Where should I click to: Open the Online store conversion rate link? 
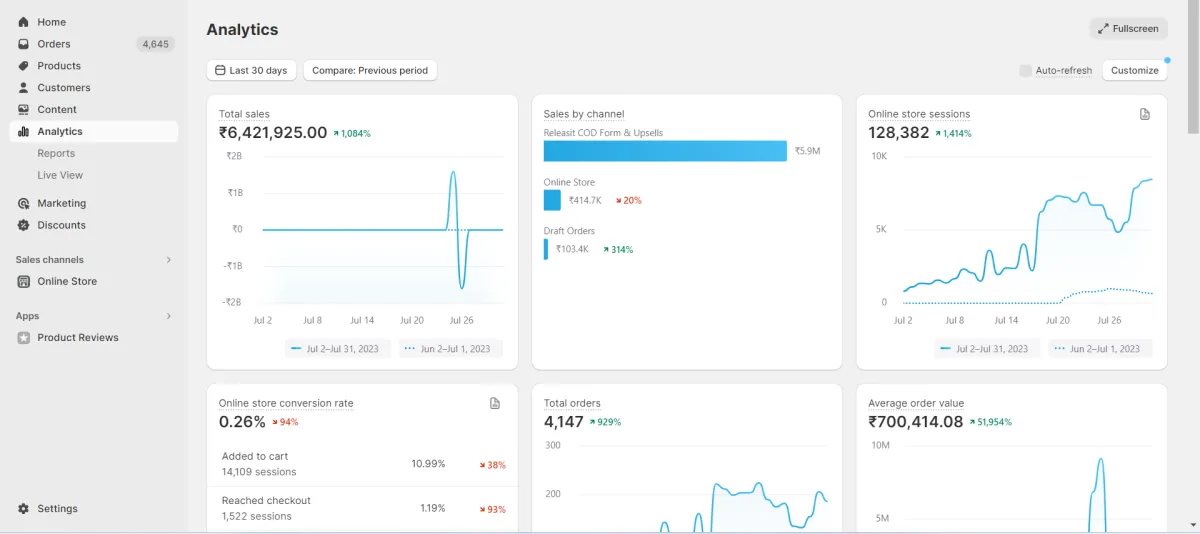coord(286,403)
